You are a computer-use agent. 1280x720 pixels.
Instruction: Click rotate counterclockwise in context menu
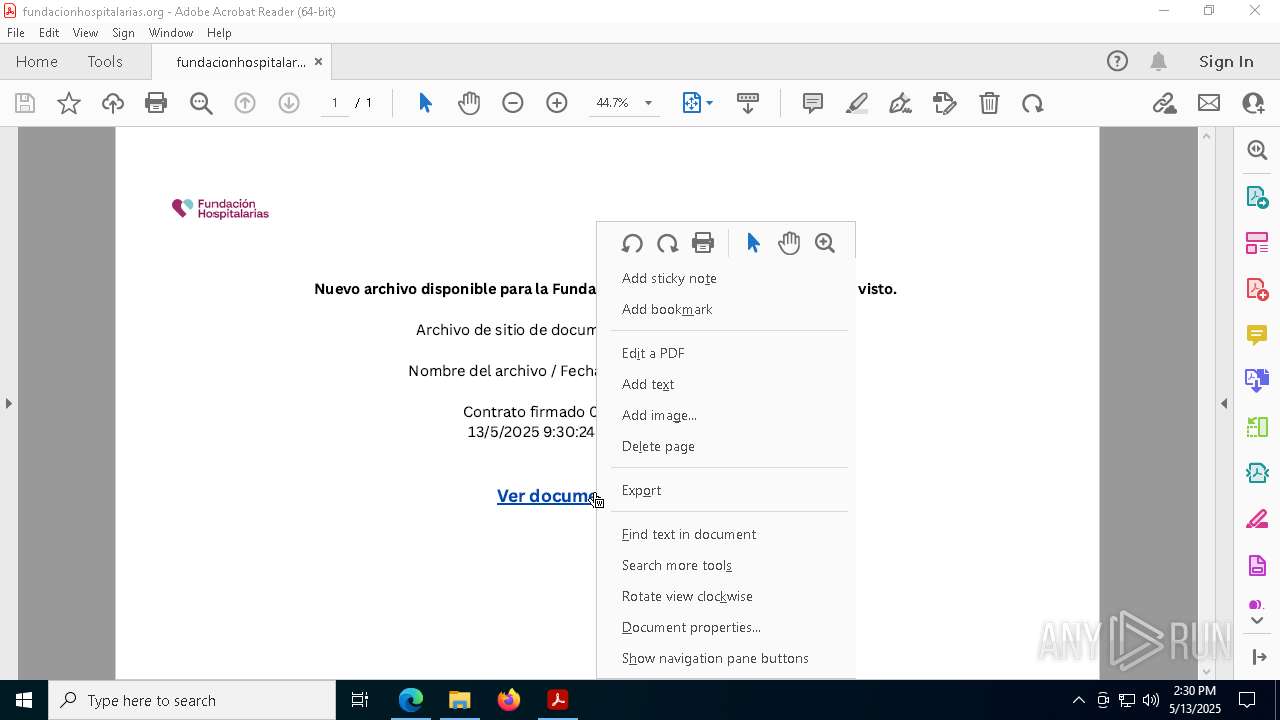pyautogui.click(x=632, y=243)
